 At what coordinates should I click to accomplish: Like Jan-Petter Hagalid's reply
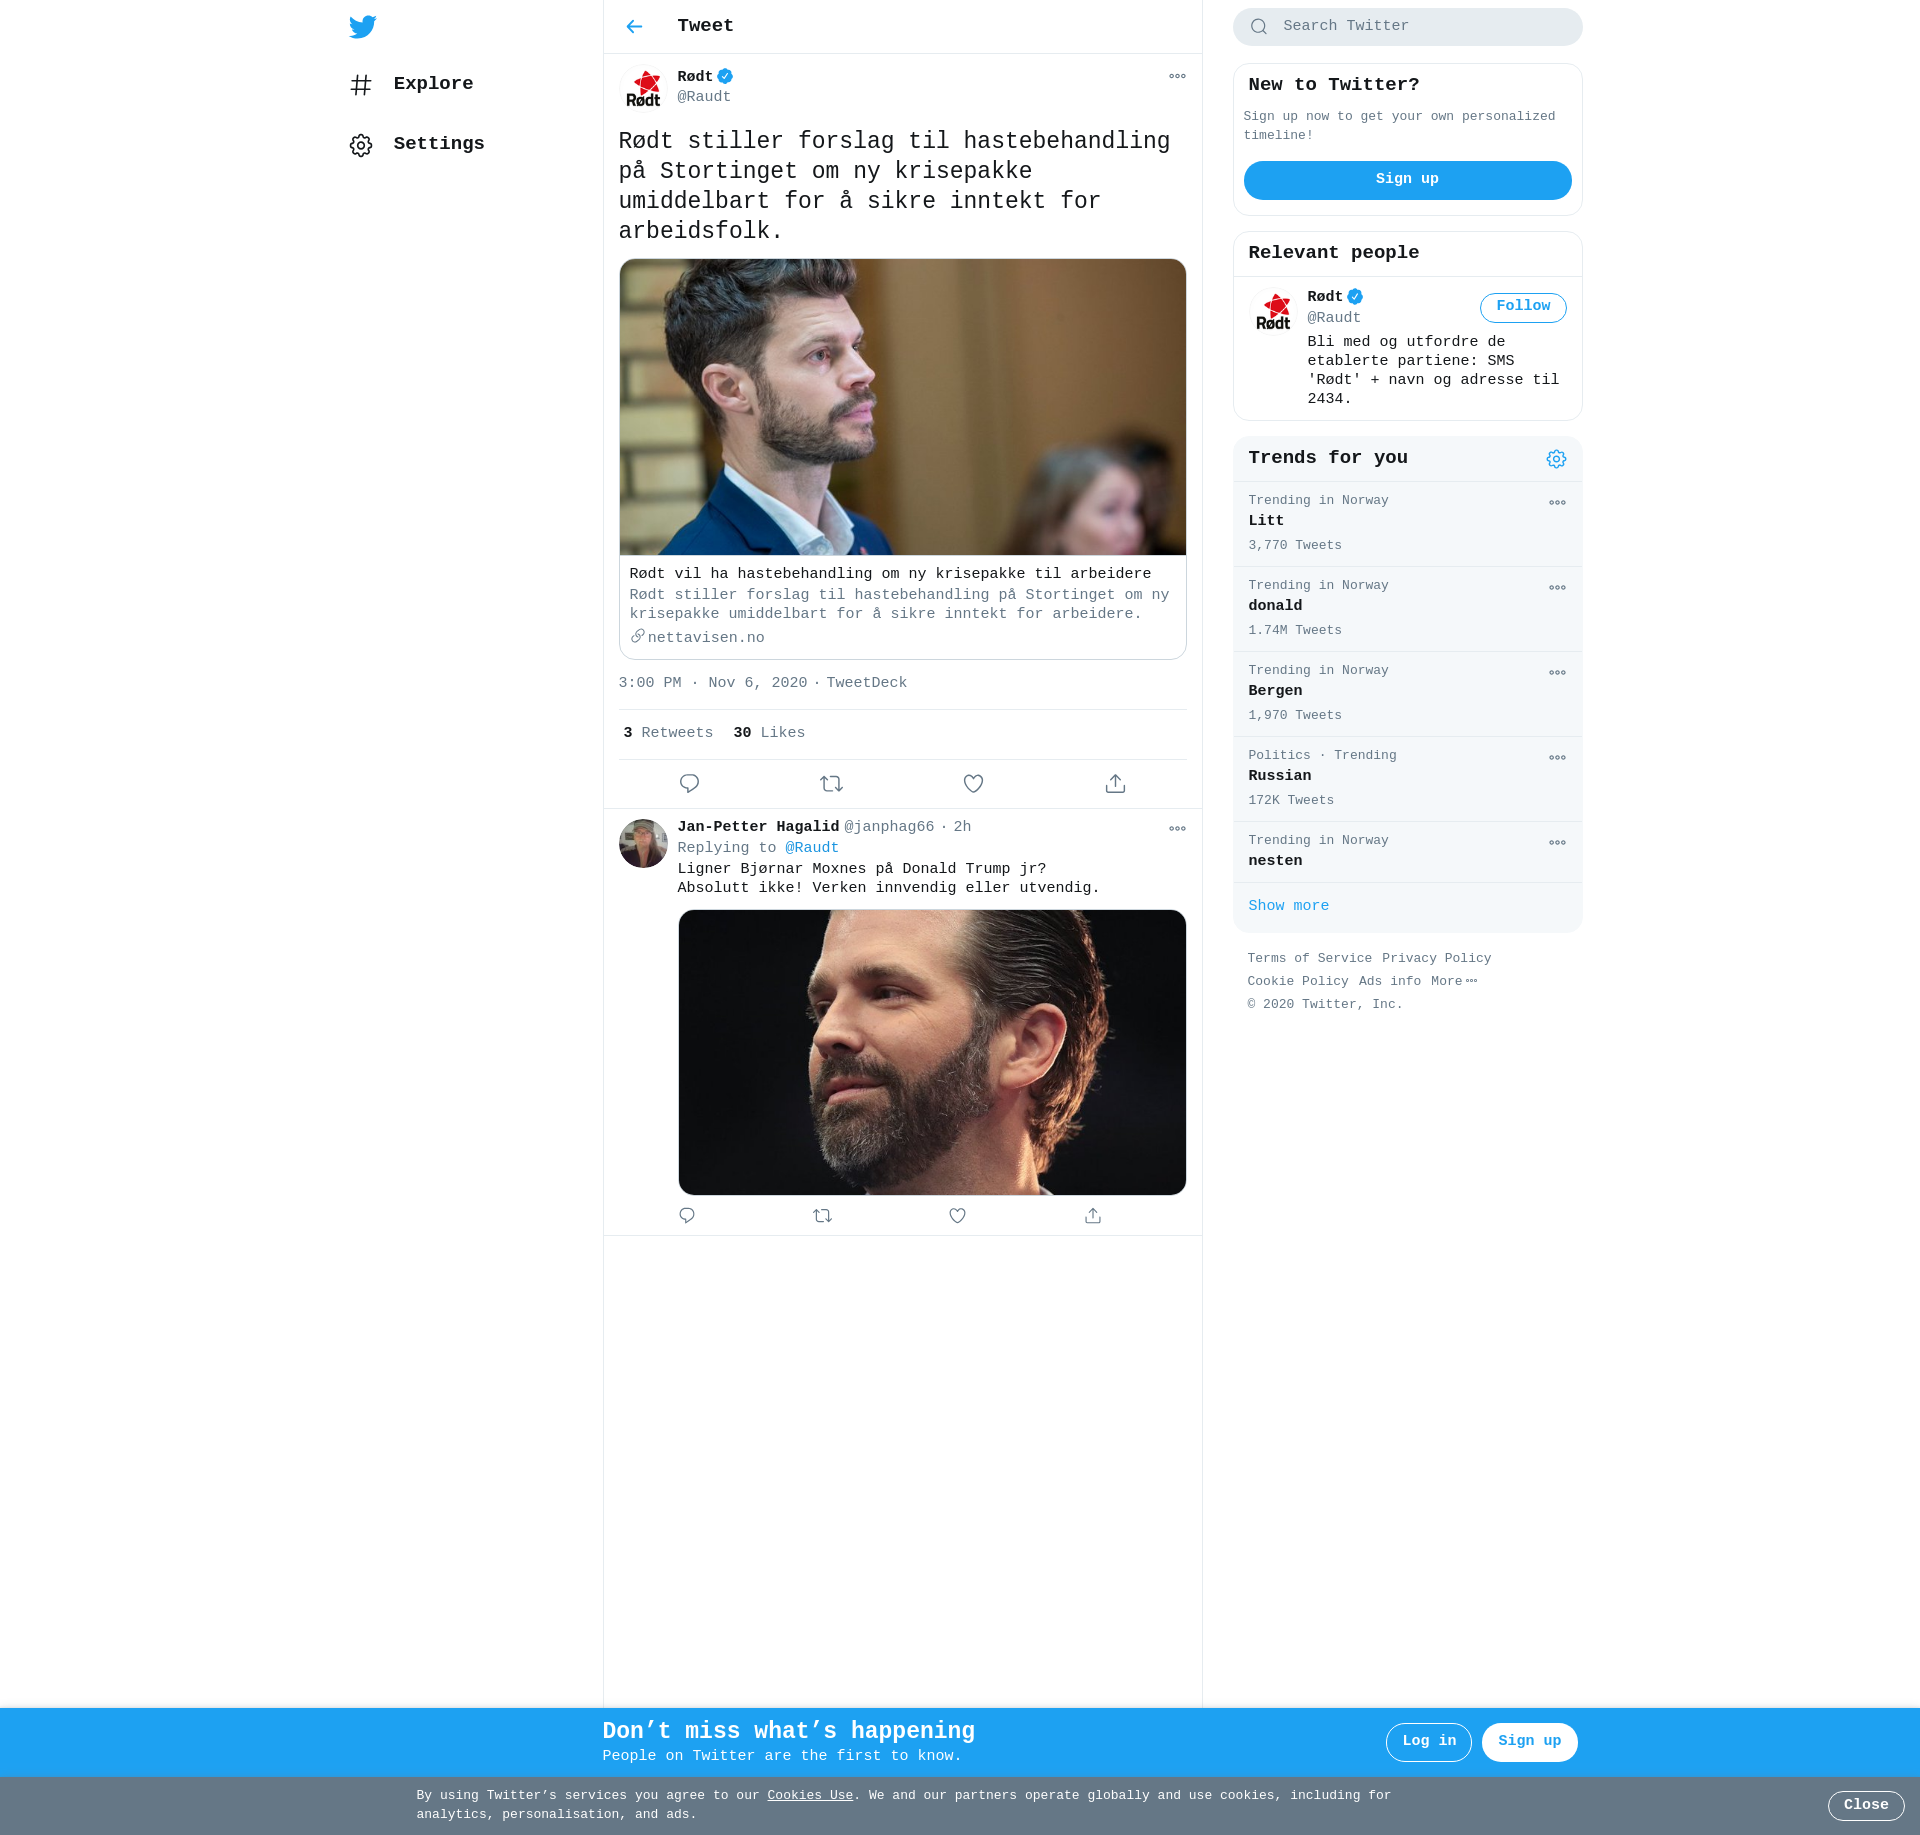tap(957, 1216)
